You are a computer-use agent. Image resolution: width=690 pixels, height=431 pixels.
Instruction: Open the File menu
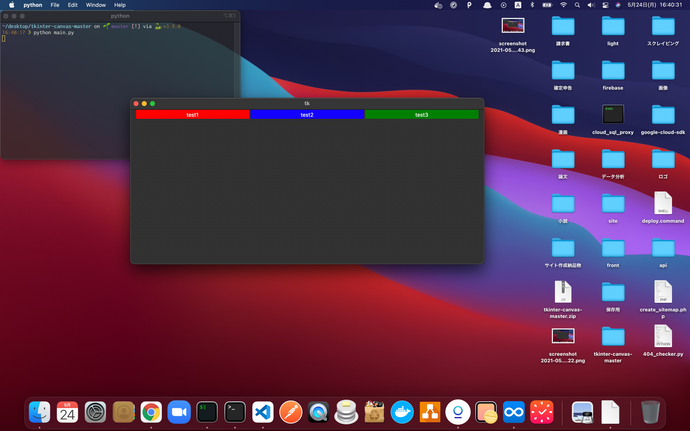(55, 5)
